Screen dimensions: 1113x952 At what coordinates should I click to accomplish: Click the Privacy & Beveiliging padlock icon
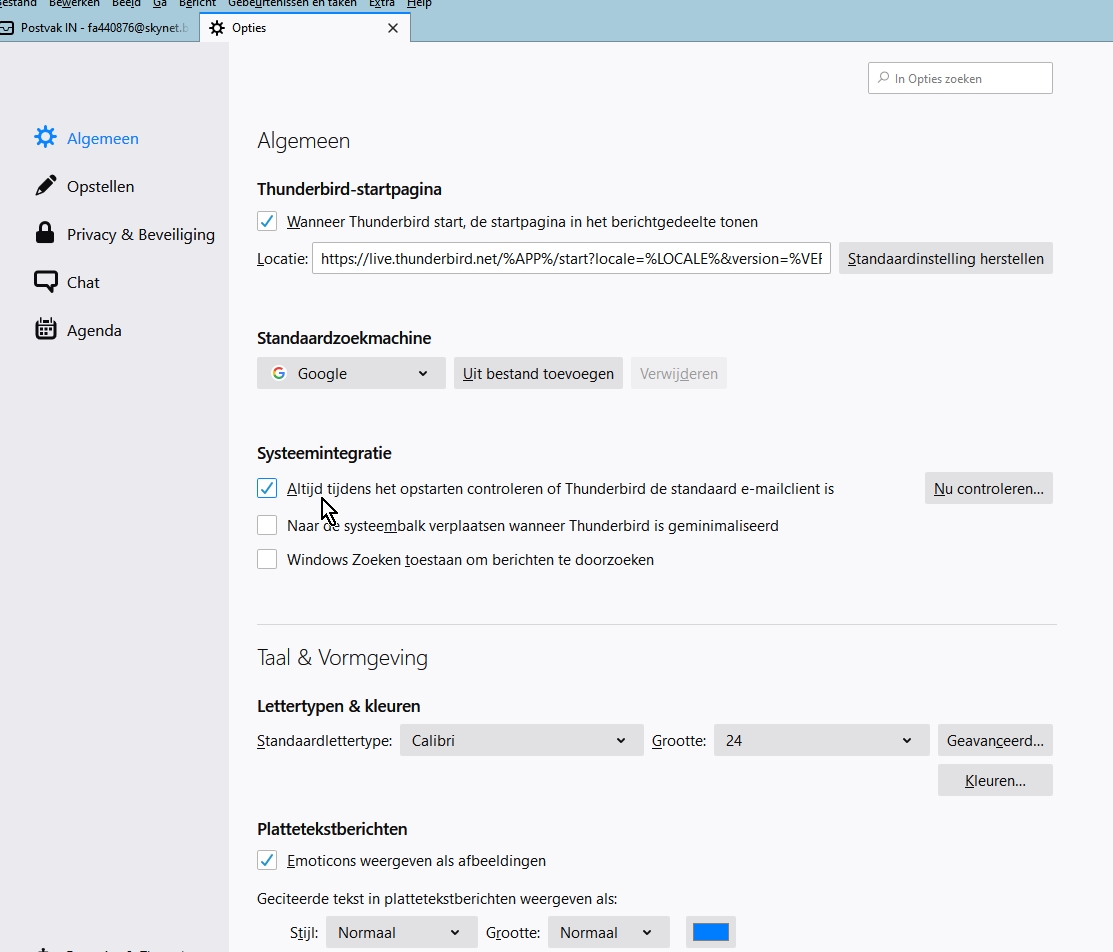(45, 234)
